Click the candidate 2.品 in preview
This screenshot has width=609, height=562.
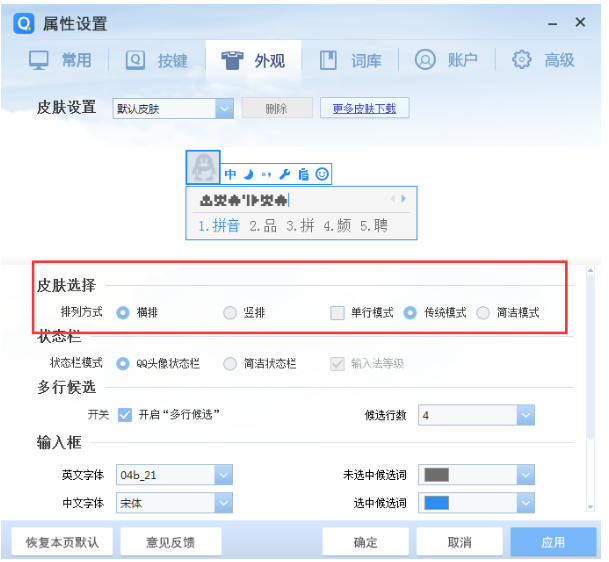(263, 226)
